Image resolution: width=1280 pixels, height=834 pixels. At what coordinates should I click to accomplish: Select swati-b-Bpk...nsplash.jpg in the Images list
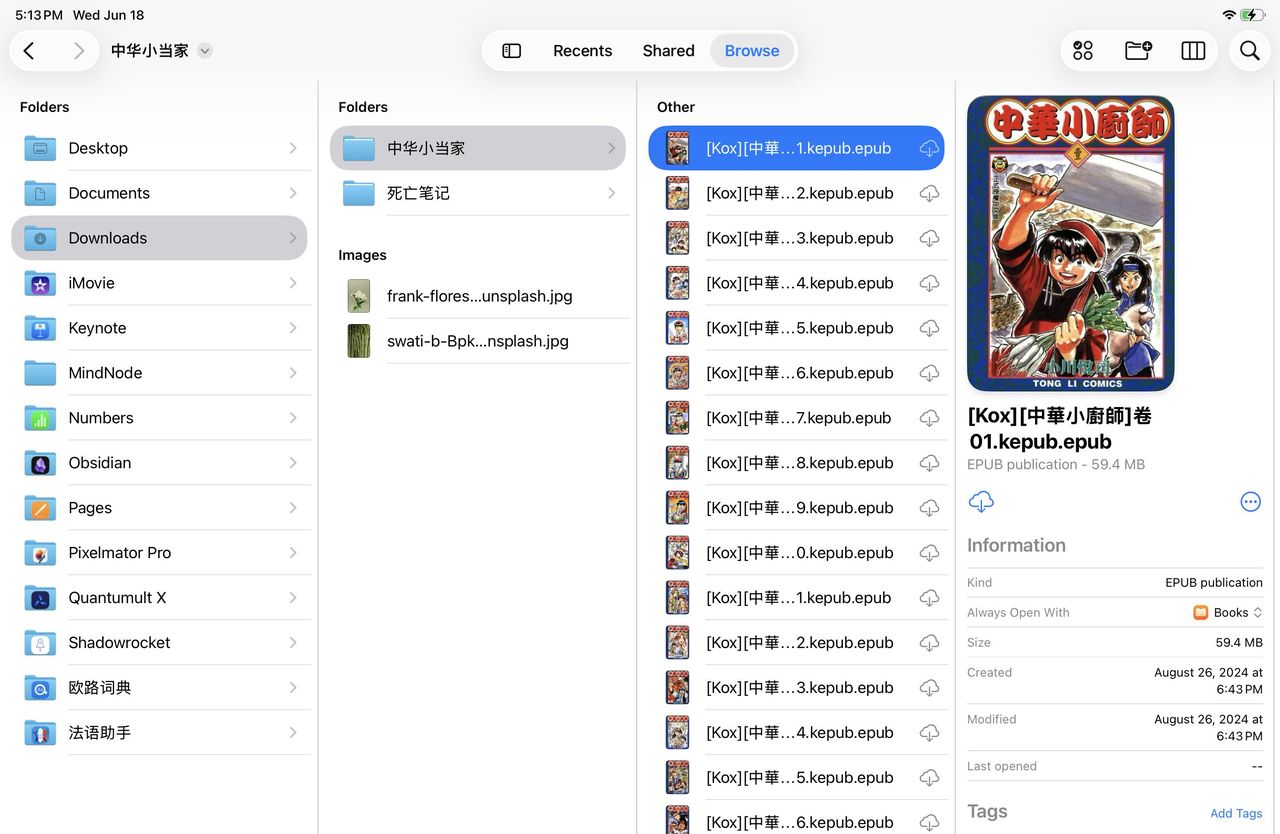tap(477, 340)
